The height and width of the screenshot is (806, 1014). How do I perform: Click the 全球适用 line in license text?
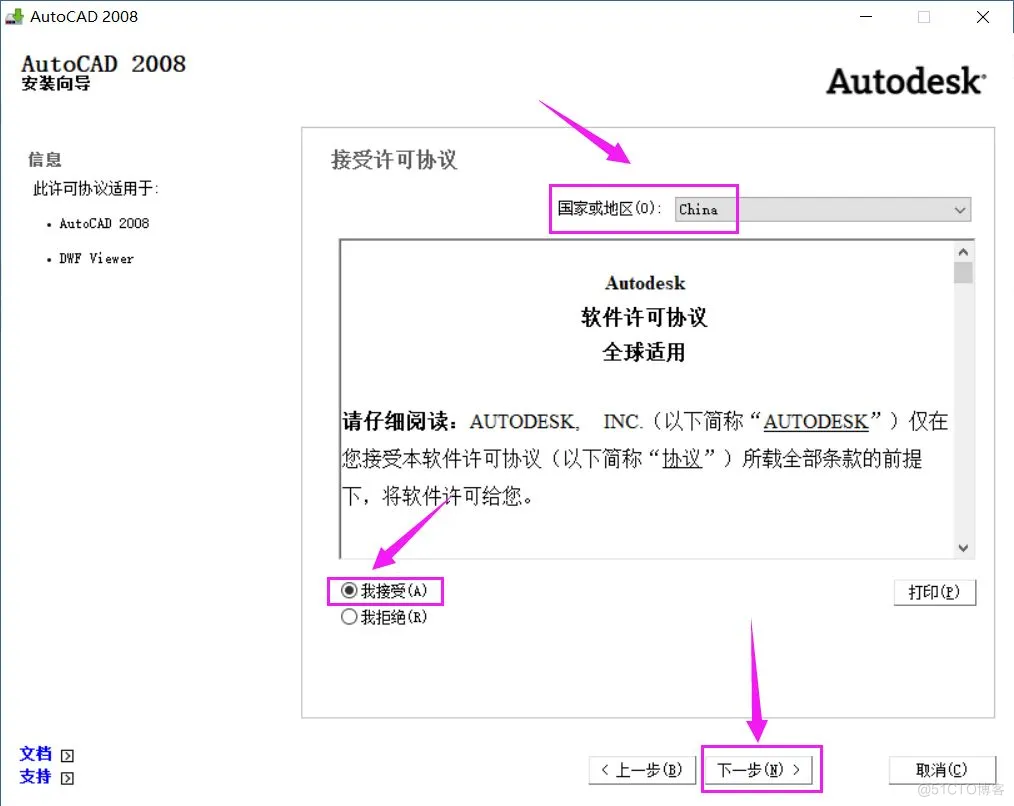tap(643, 352)
